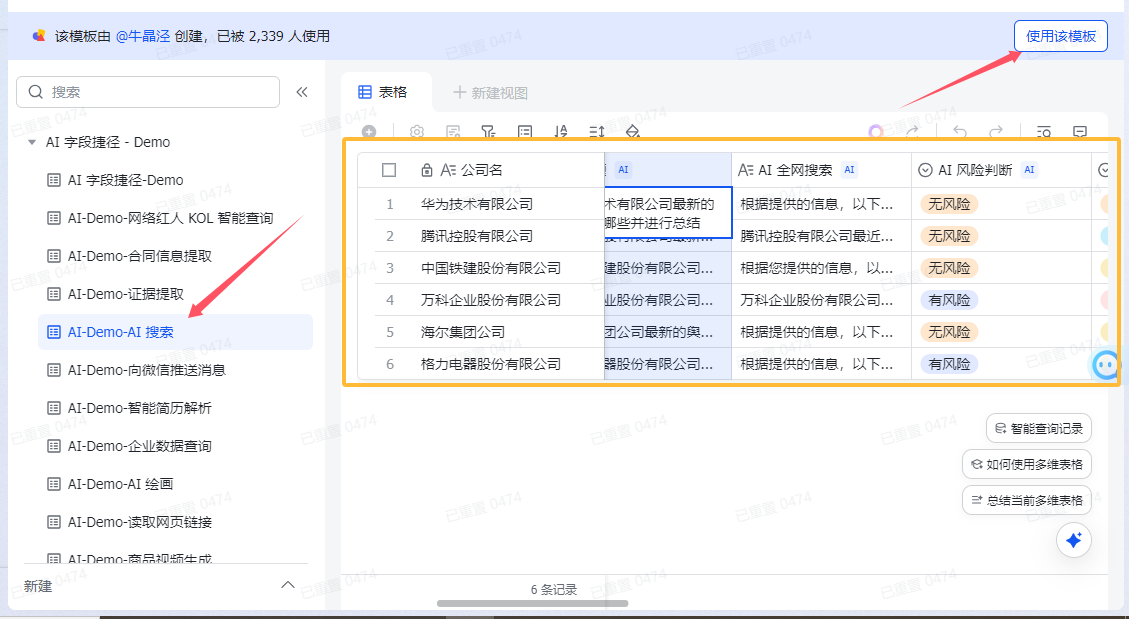This screenshot has height=619, width=1129.
Task: Click the 无风险 tag in 华为 row
Action: tap(949, 204)
